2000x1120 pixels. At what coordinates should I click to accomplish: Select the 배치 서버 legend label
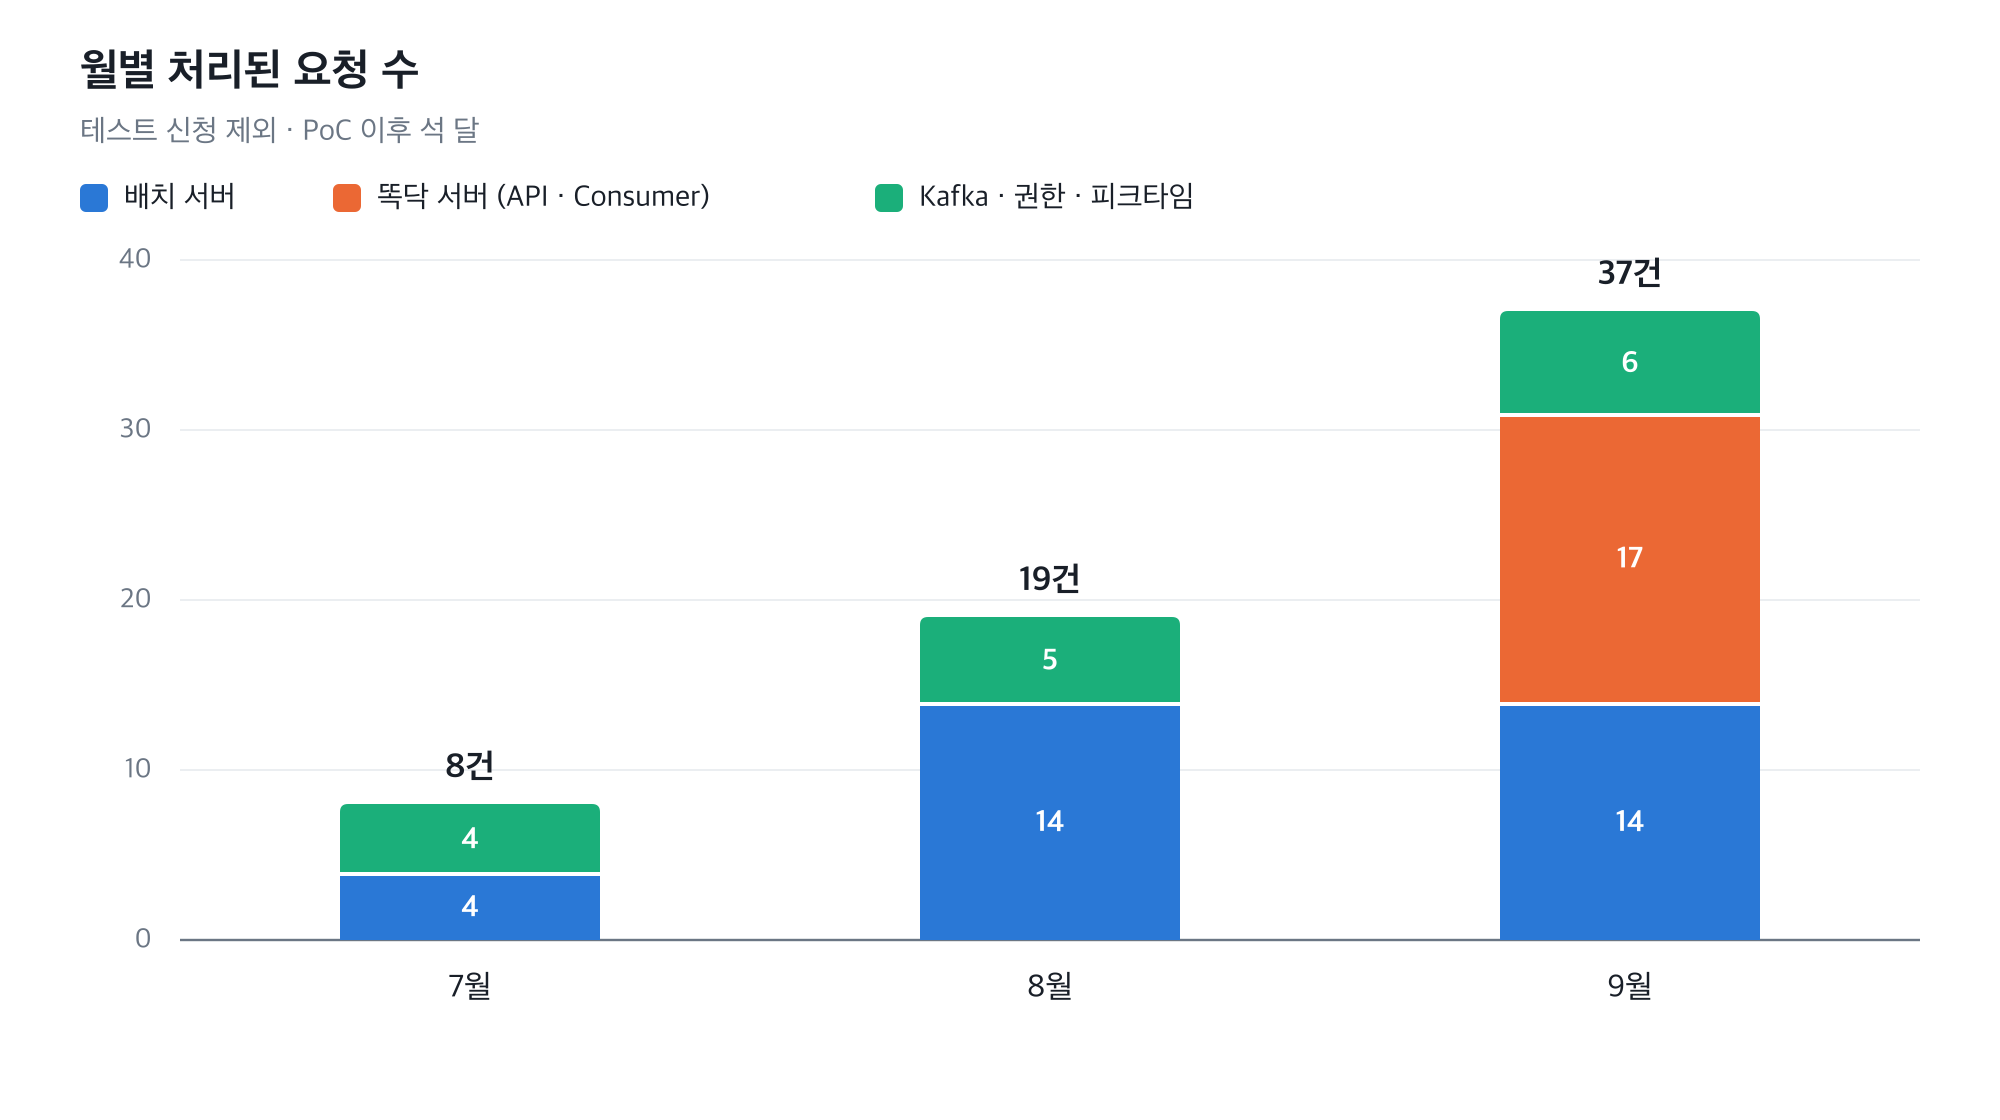point(179,196)
